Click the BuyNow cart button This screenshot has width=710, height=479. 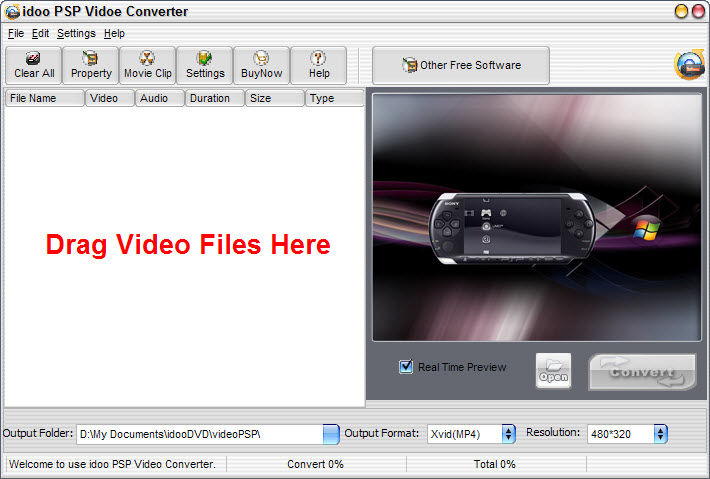tap(262, 66)
